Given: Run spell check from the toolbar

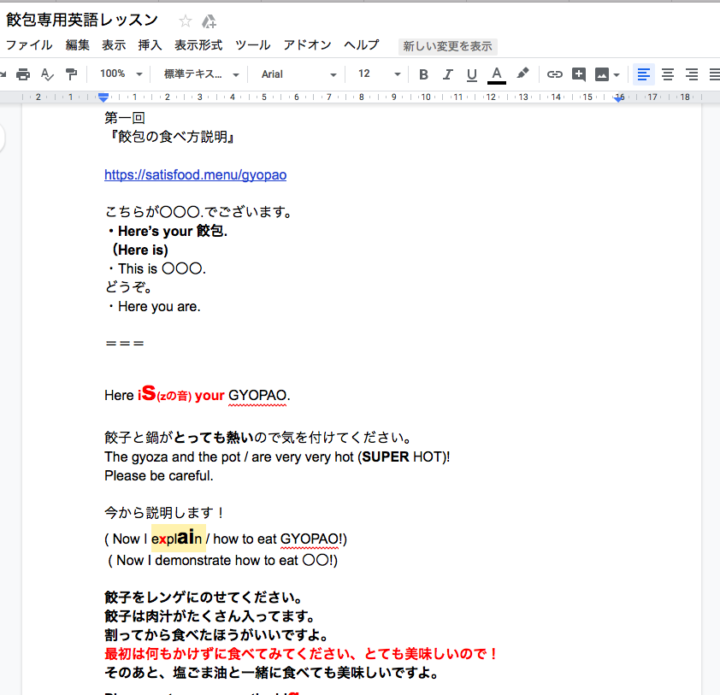Looking at the screenshot, I should pyautogui.click(x=47, y=74).
